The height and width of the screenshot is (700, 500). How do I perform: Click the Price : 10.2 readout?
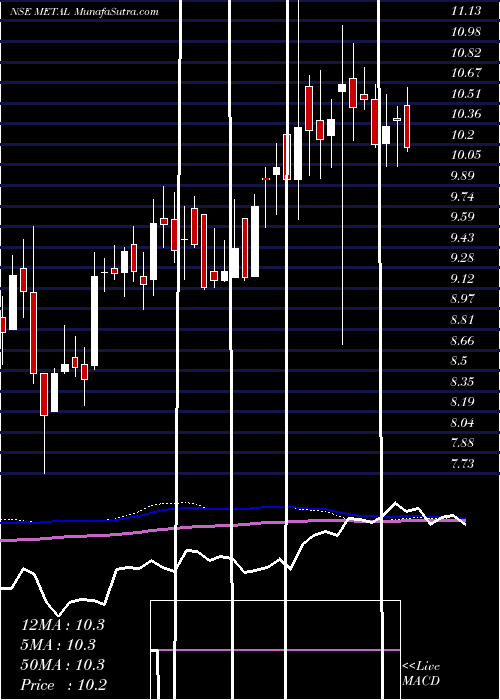tap(63, 685)
